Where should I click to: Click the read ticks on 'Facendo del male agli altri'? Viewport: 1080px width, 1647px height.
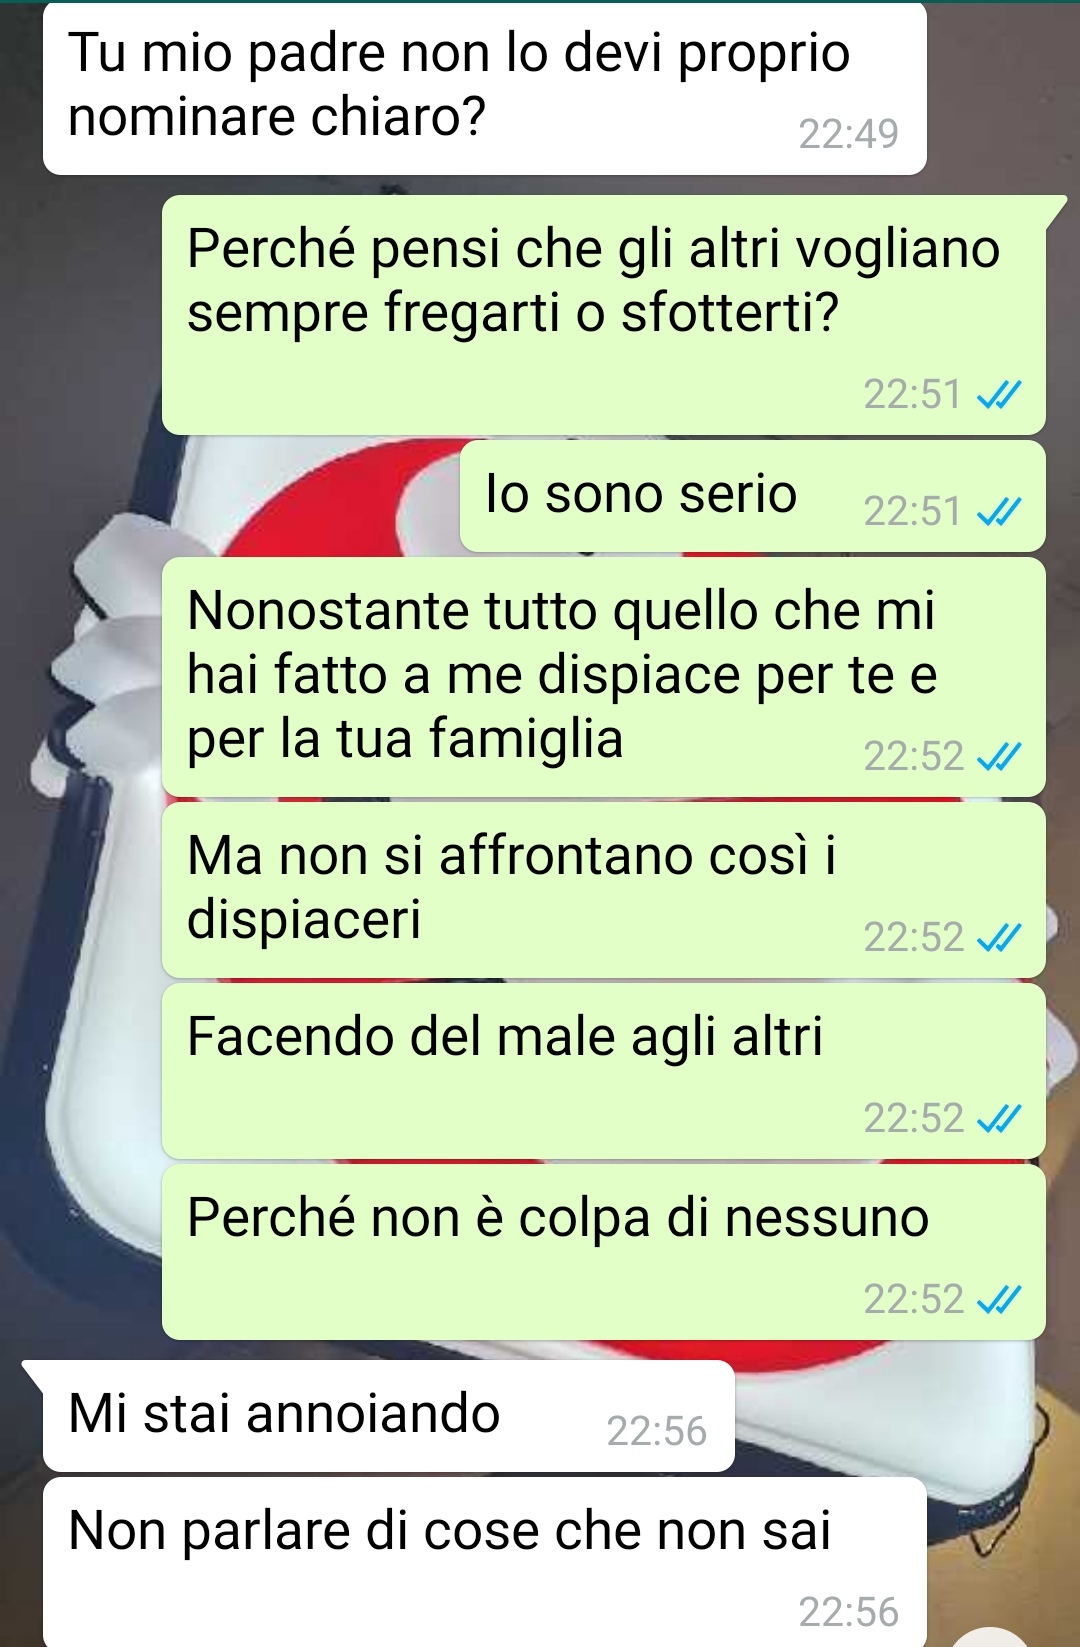click(x=999, y=1118)
